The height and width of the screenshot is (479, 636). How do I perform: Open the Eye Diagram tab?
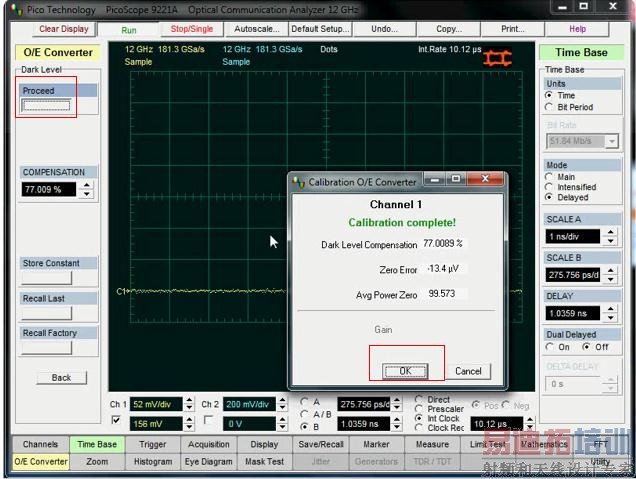208,462
